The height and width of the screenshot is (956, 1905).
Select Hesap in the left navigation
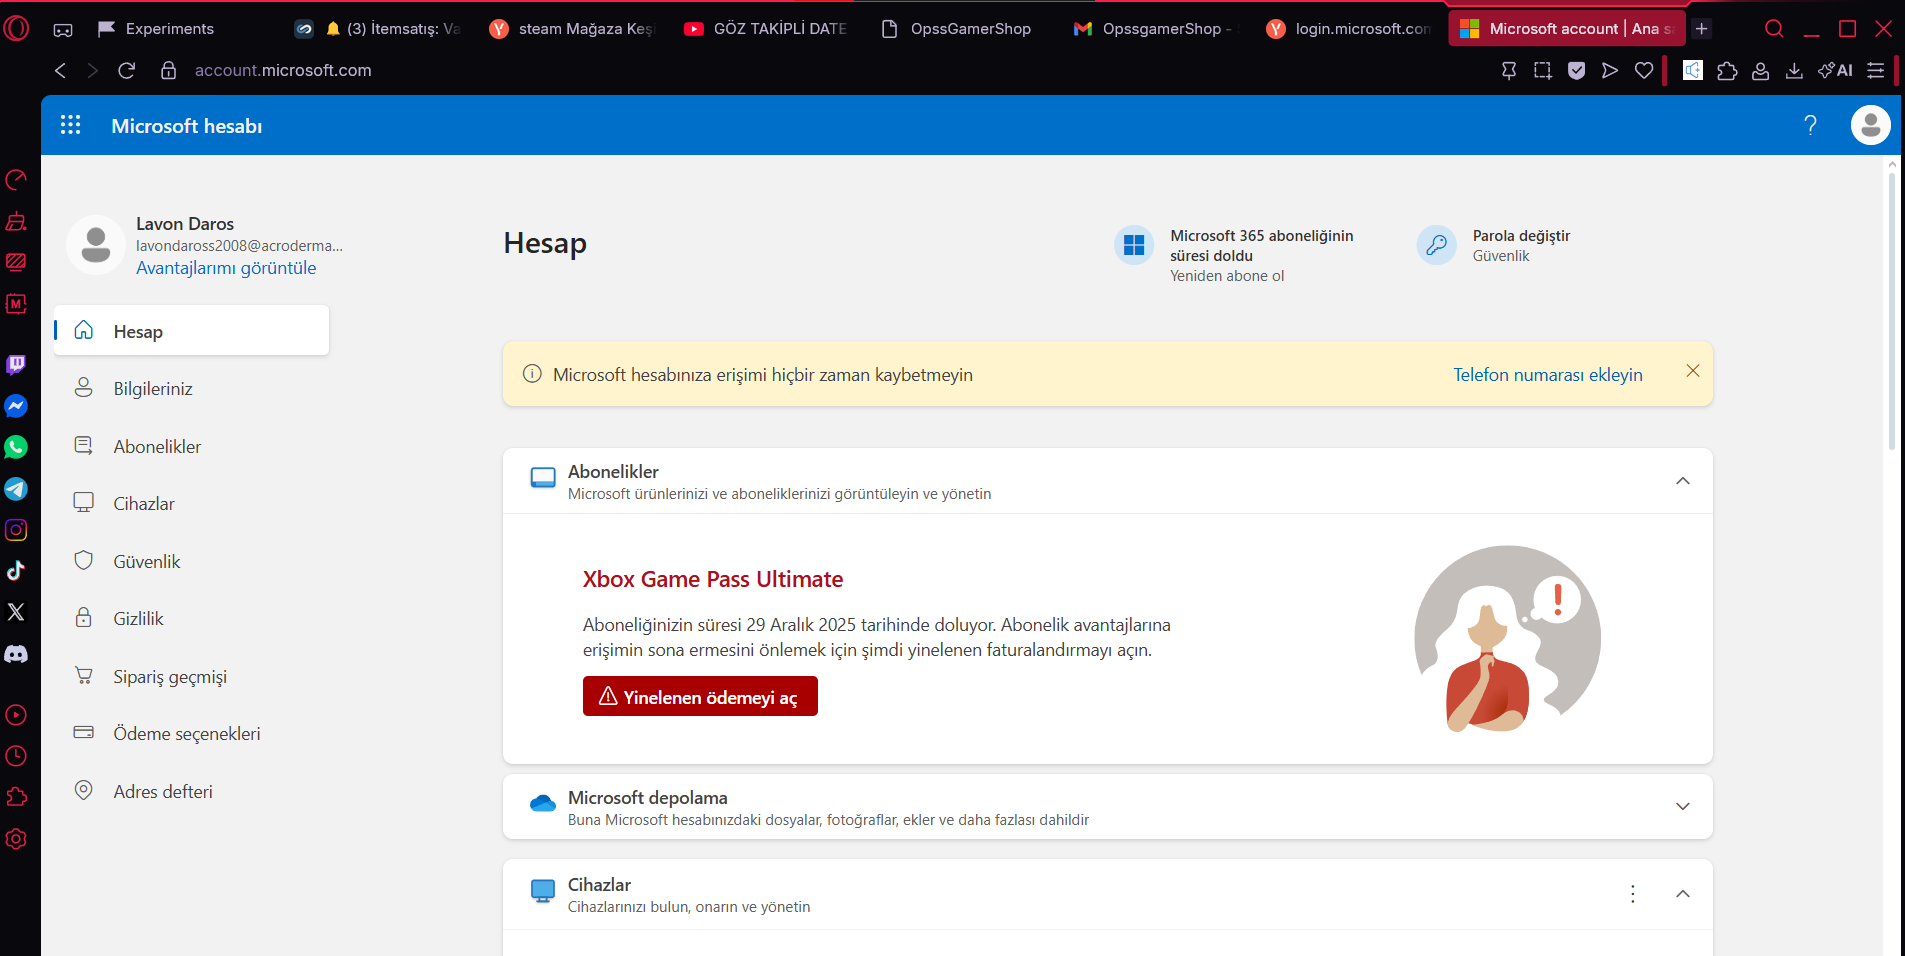tap(191, 331)
